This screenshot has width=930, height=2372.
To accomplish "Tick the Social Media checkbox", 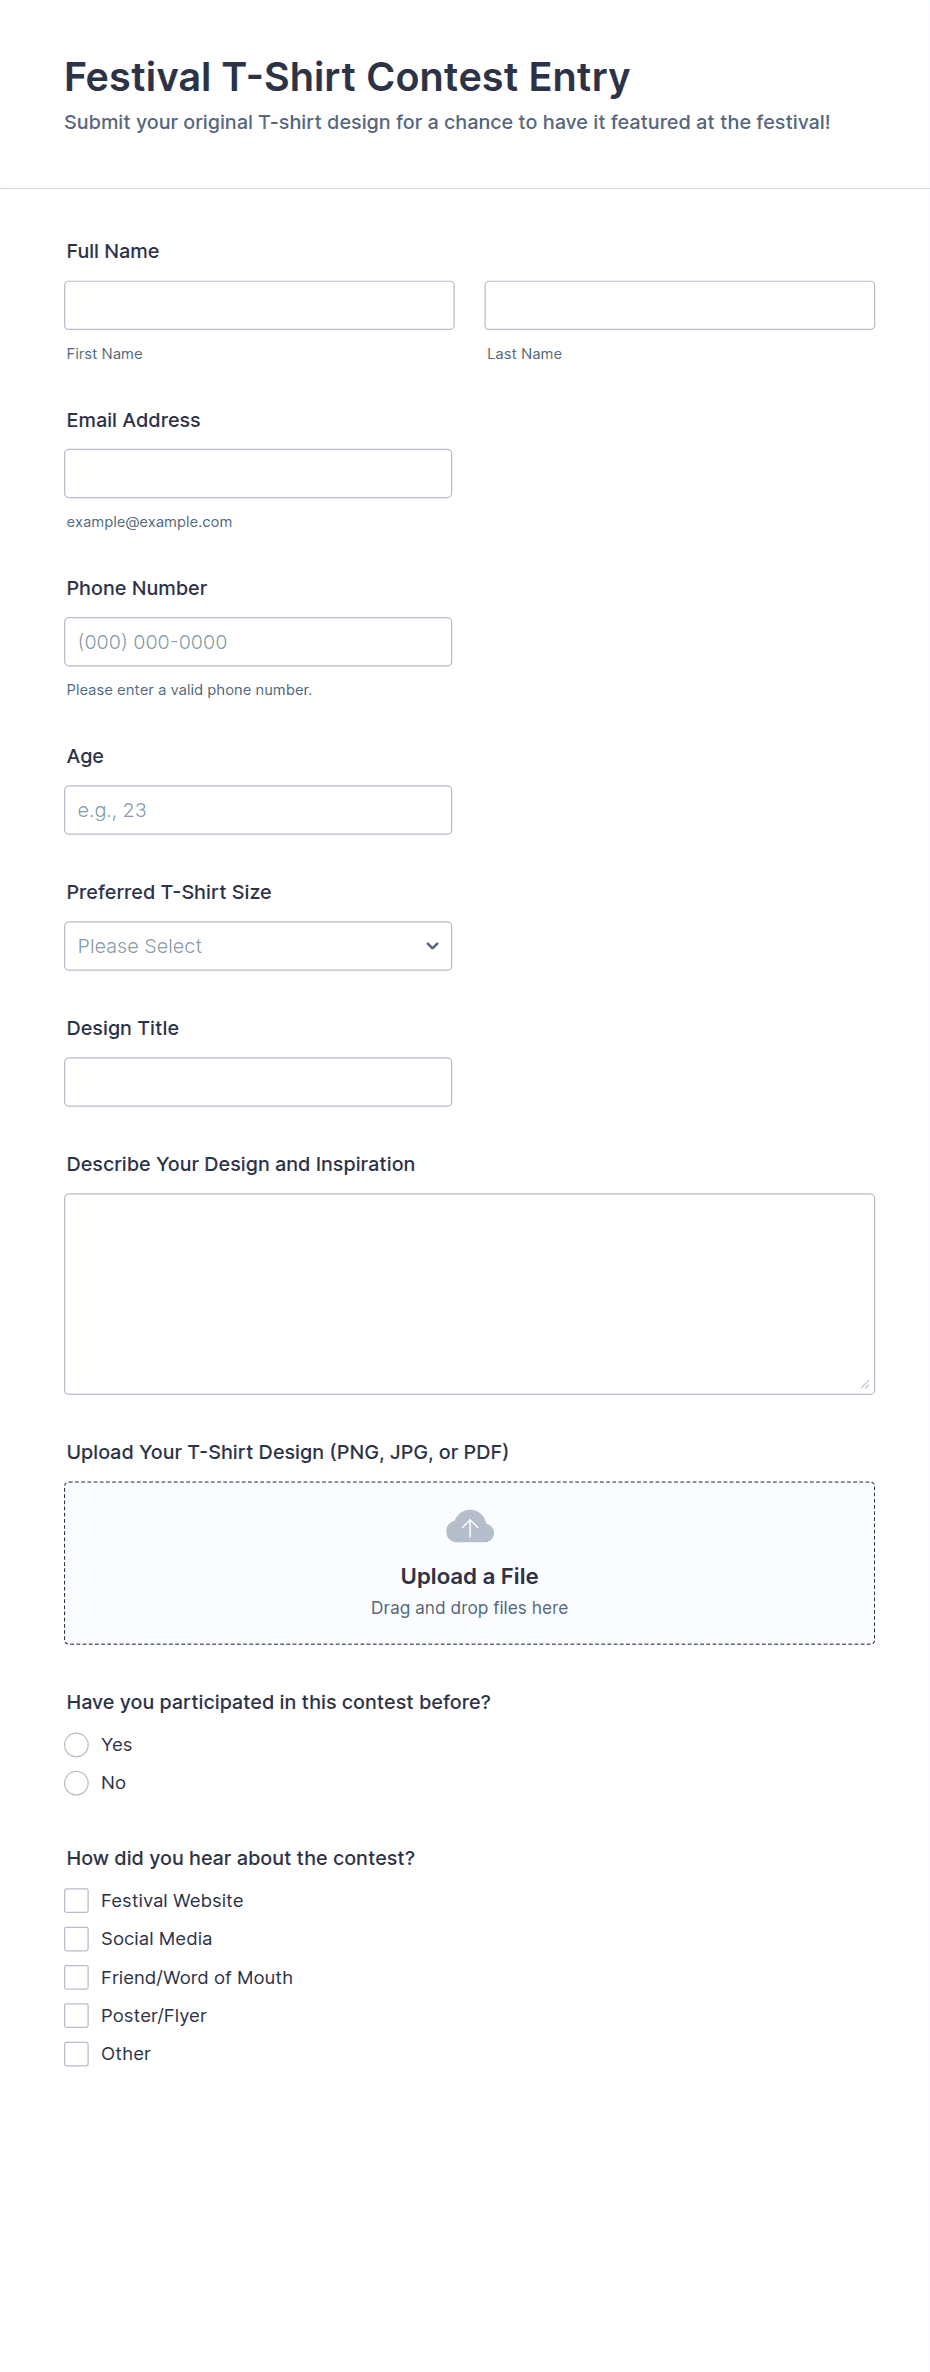I will coord(77,1939).
